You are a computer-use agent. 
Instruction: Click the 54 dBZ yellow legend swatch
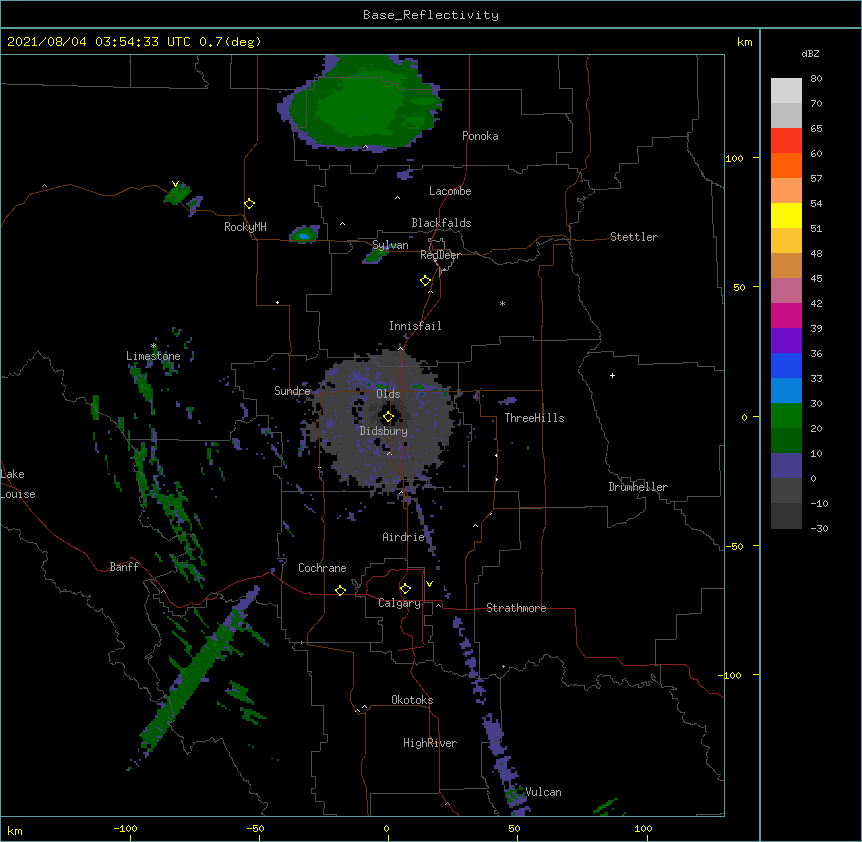click(786, 215)
